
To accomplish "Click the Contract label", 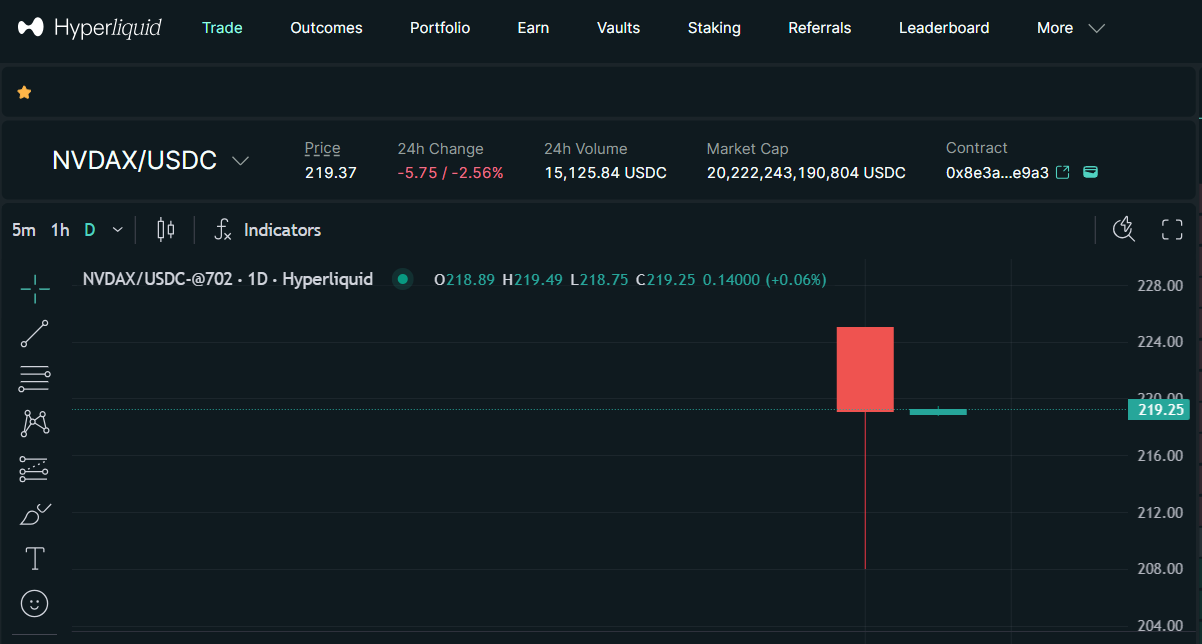I will (x=977, y=148).
